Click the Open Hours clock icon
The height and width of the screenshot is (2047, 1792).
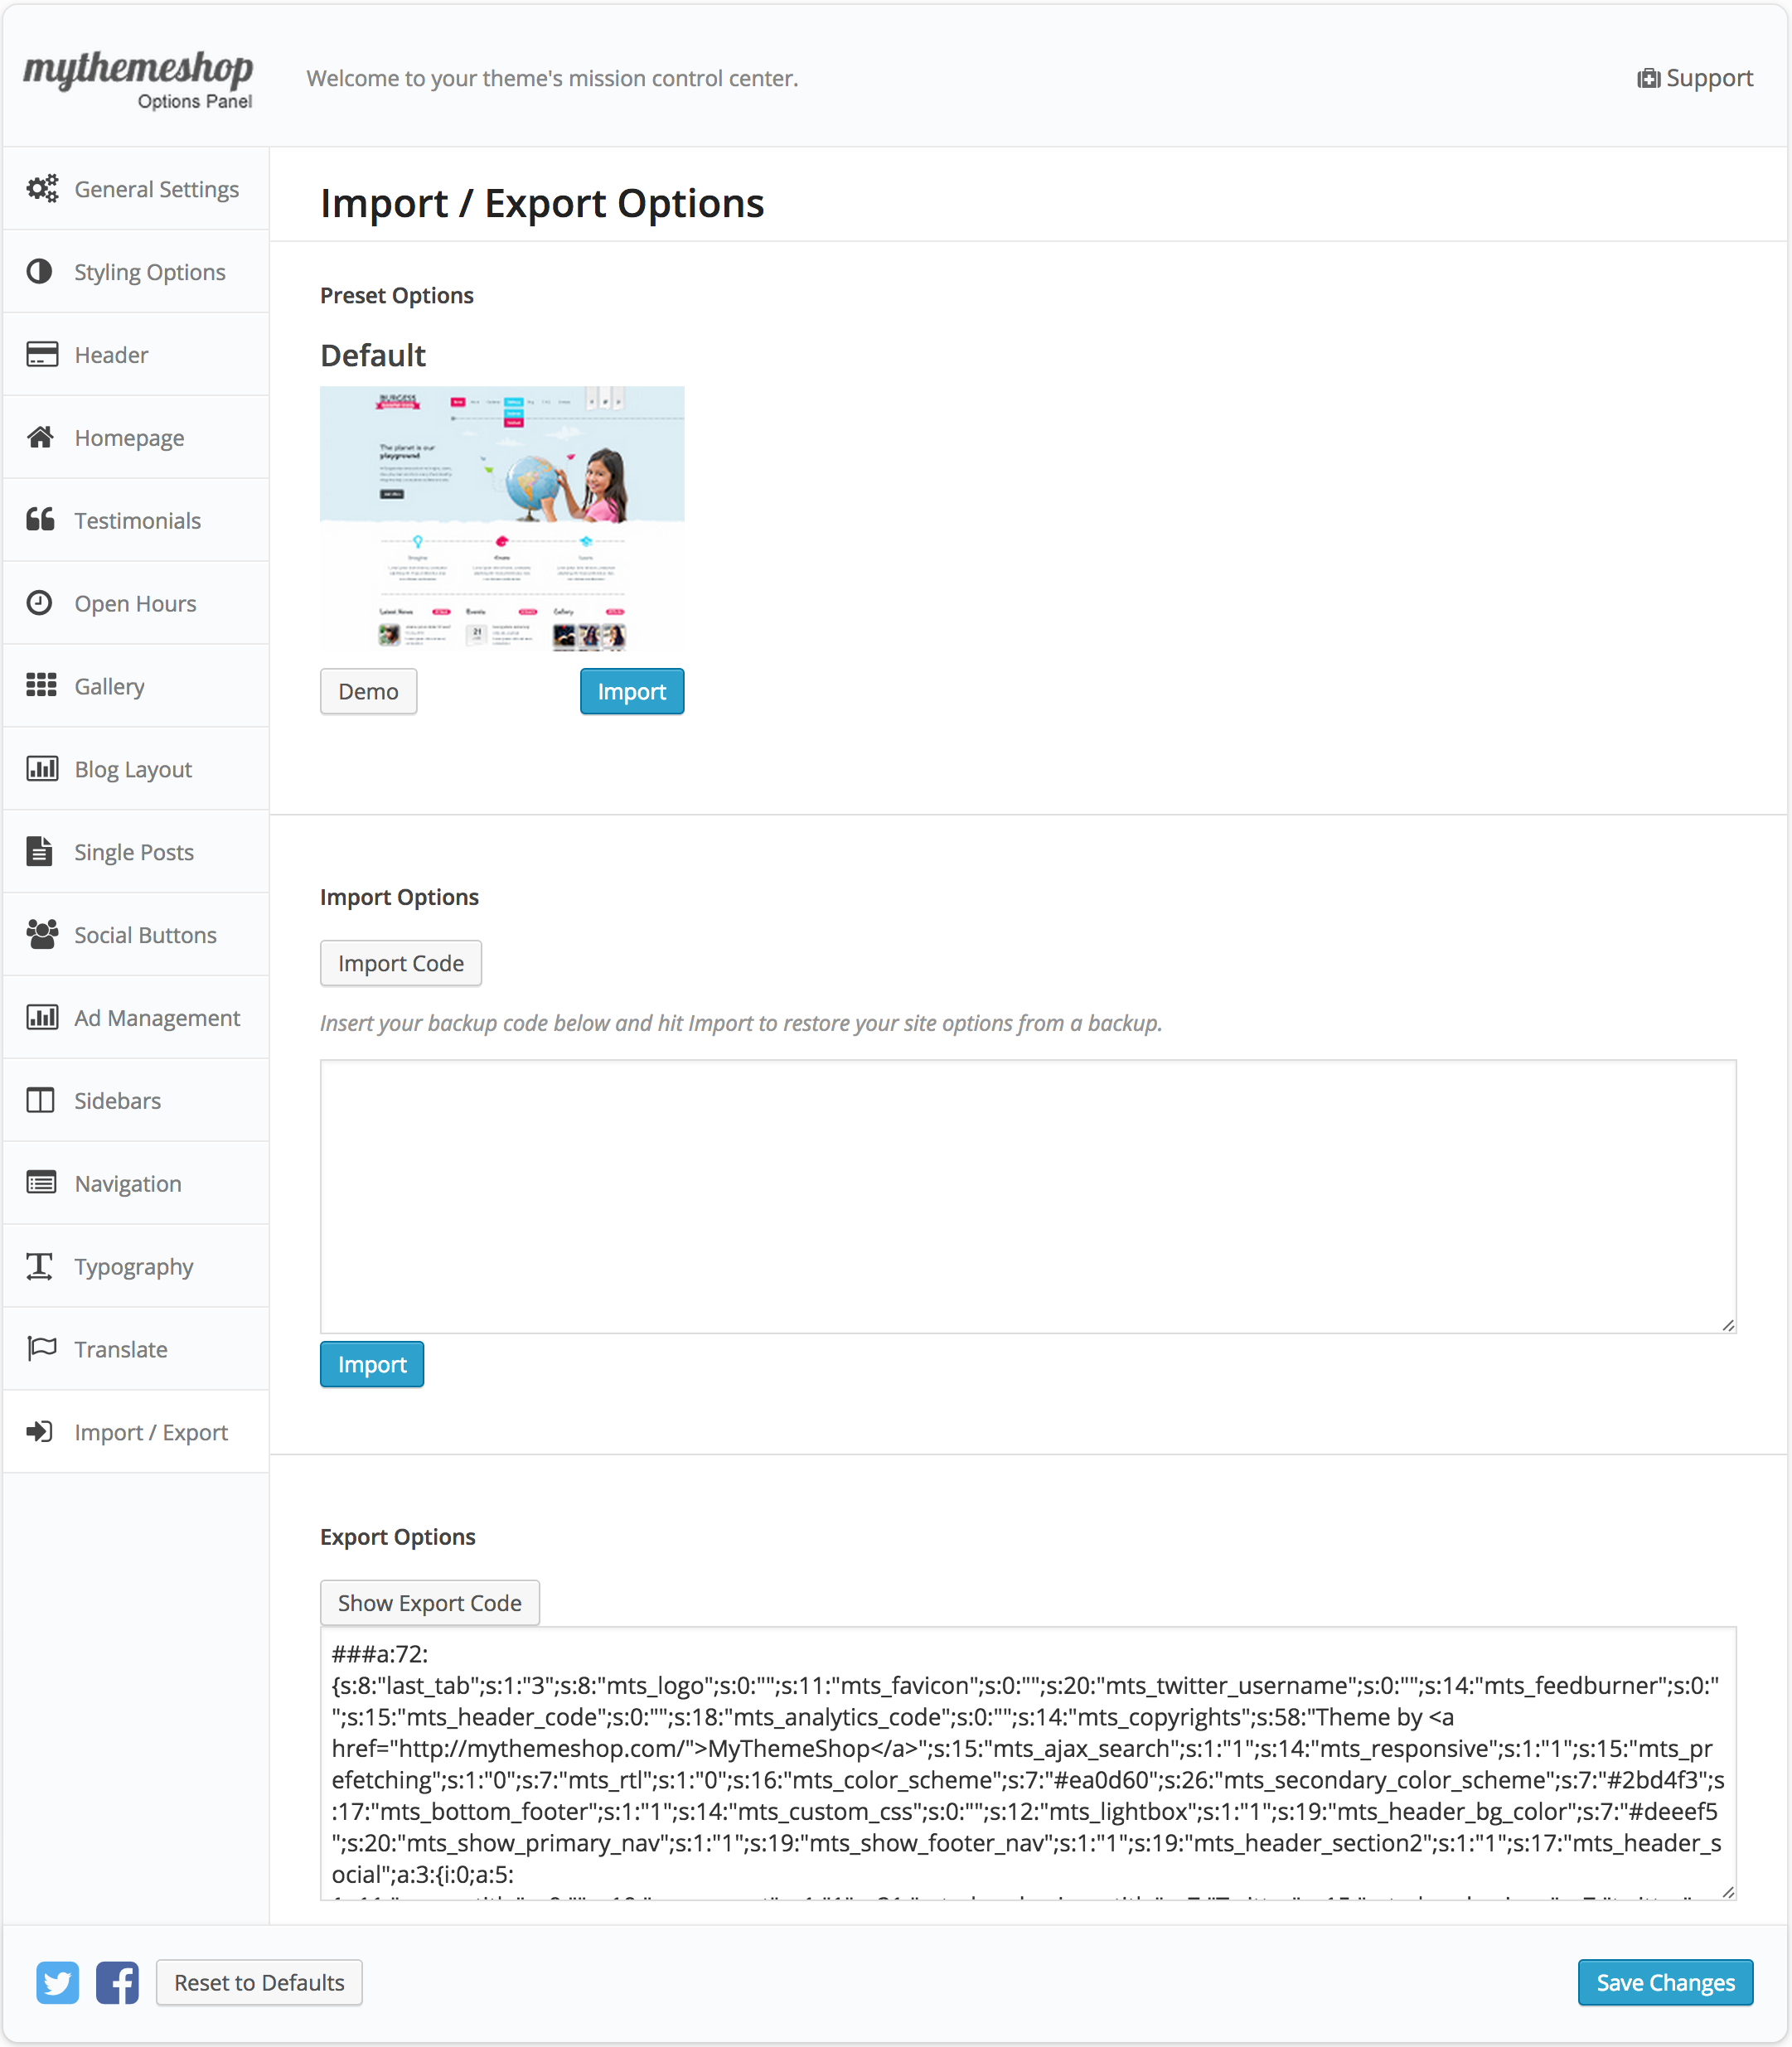click(40, 603)
